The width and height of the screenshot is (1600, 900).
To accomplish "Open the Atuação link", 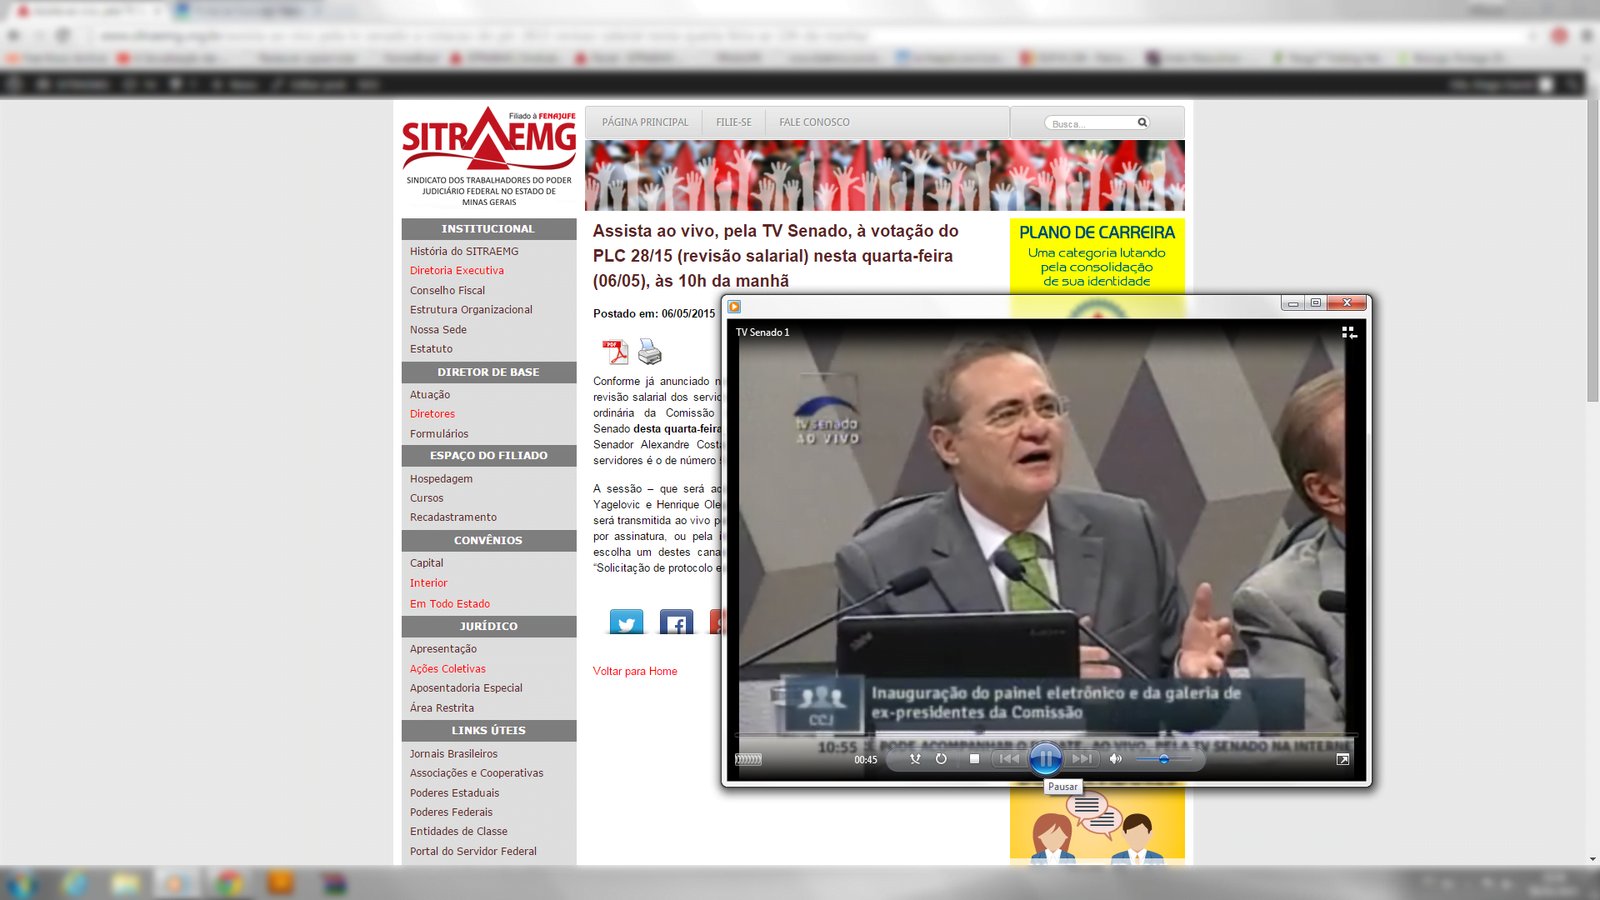I will coord(430,395).
